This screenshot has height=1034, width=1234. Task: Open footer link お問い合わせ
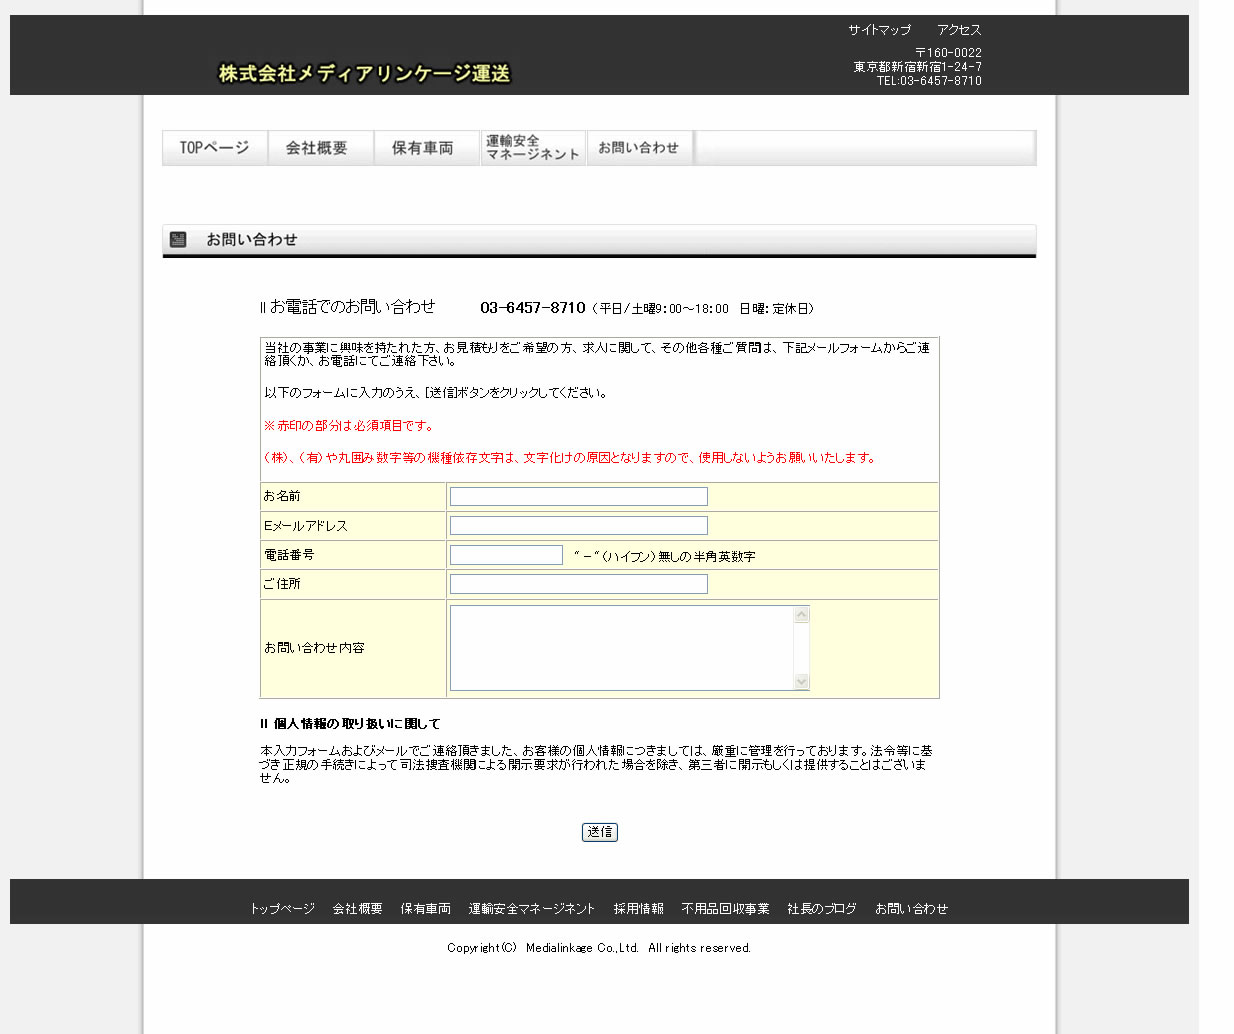pyautogui.click(x=912, y=909)
